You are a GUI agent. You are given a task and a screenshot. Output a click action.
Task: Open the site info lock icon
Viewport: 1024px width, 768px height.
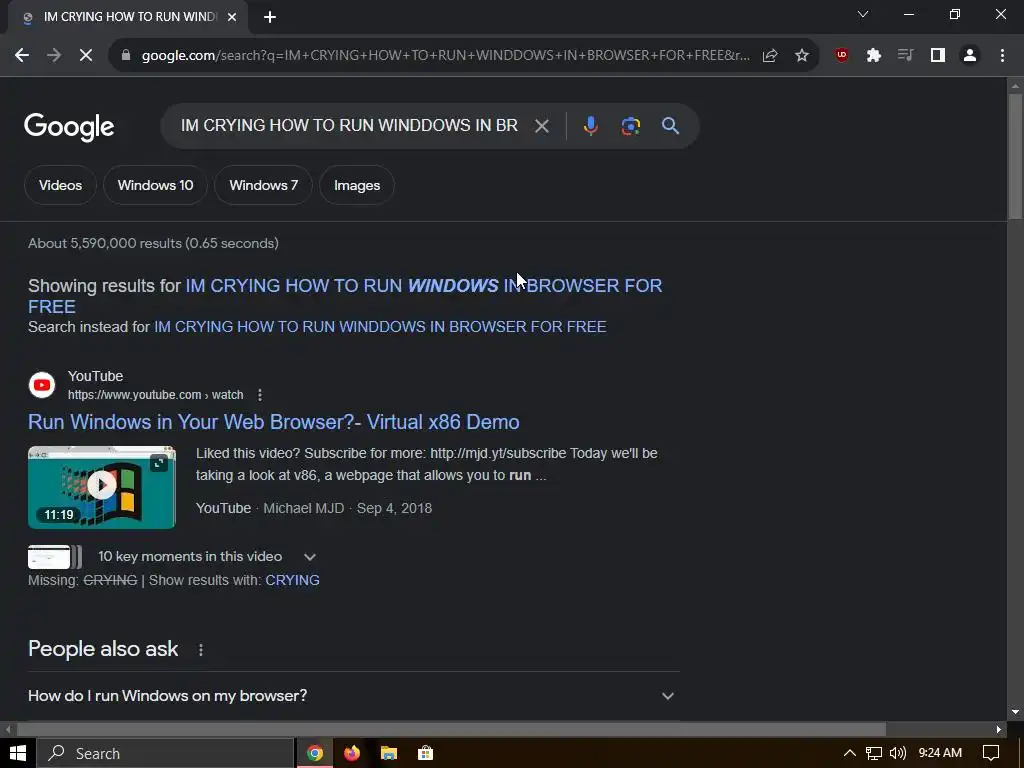coord(126,56)
